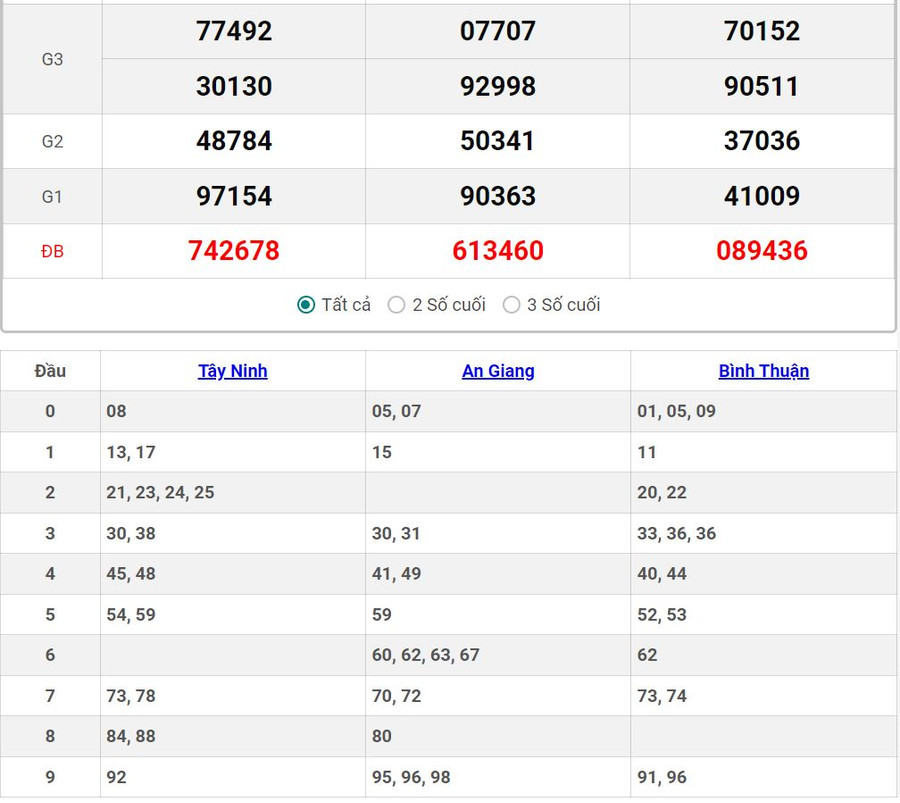The height and width of the screenshot is (803, 900).
Task: Select the 'Tất cả' radio option
Action: pos(307,305)
